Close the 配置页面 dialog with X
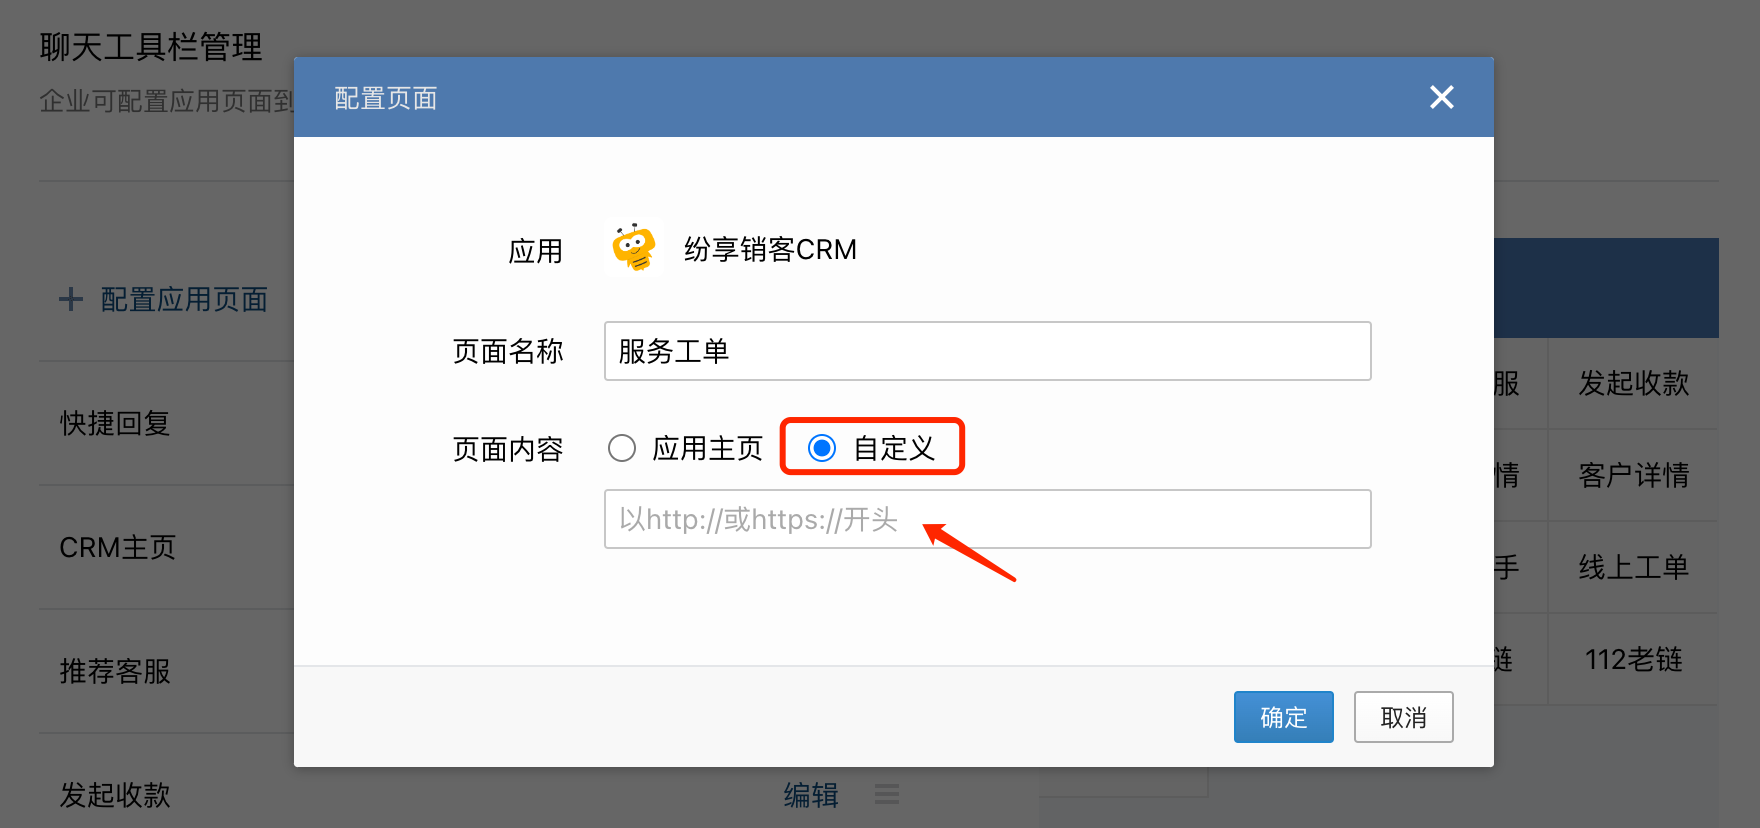Viewport: 1760px width, 828px height. [x=1441, y=97]
